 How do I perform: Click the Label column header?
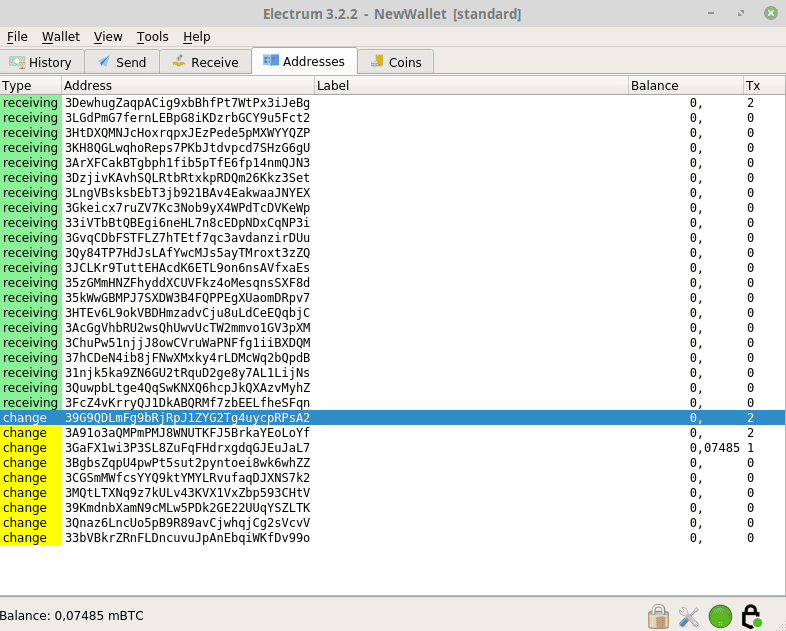471,86
